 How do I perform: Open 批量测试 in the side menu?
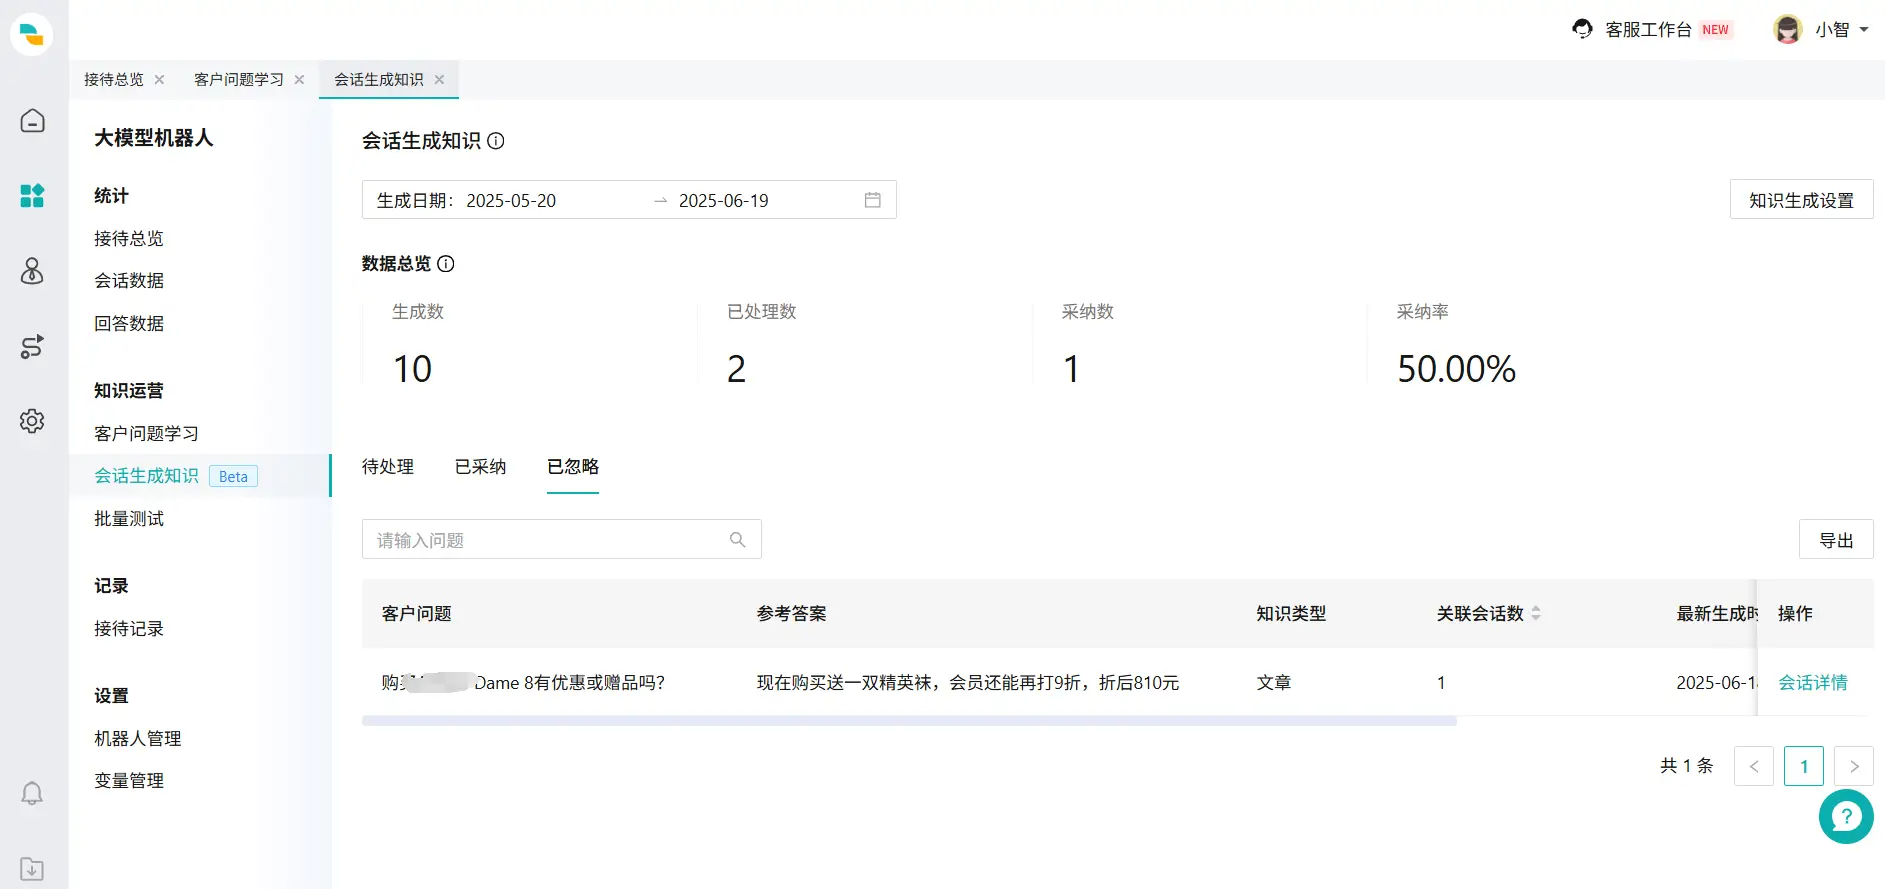pos(129,519)
